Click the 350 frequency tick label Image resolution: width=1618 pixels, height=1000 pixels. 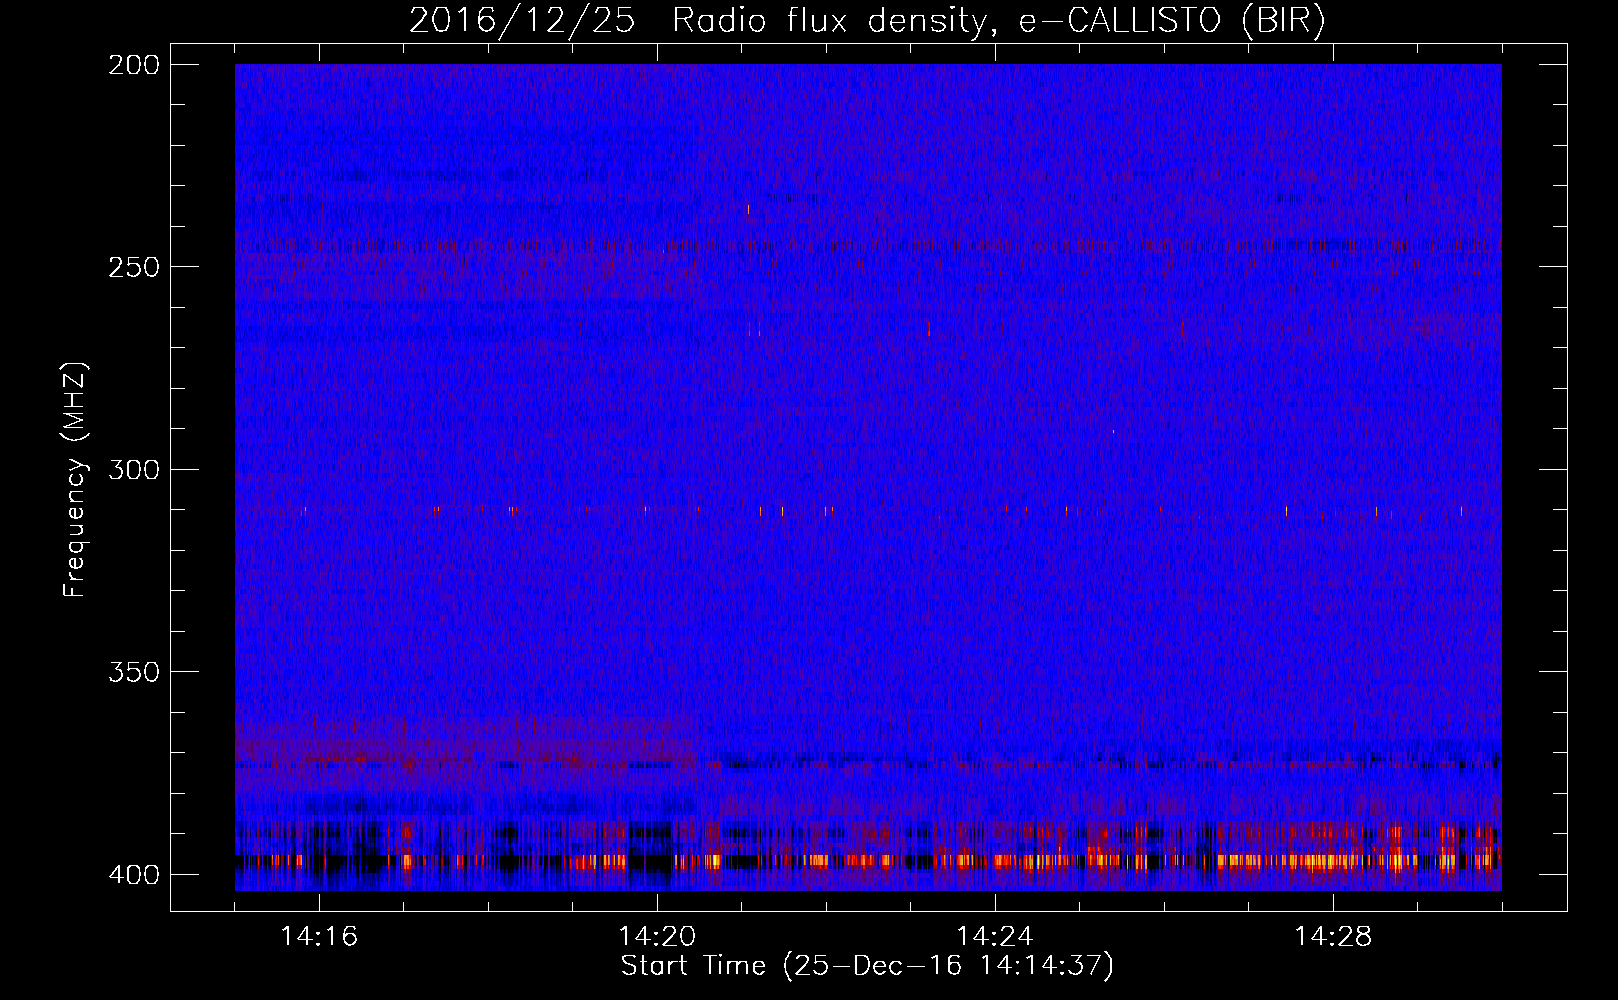pos(133,672)
